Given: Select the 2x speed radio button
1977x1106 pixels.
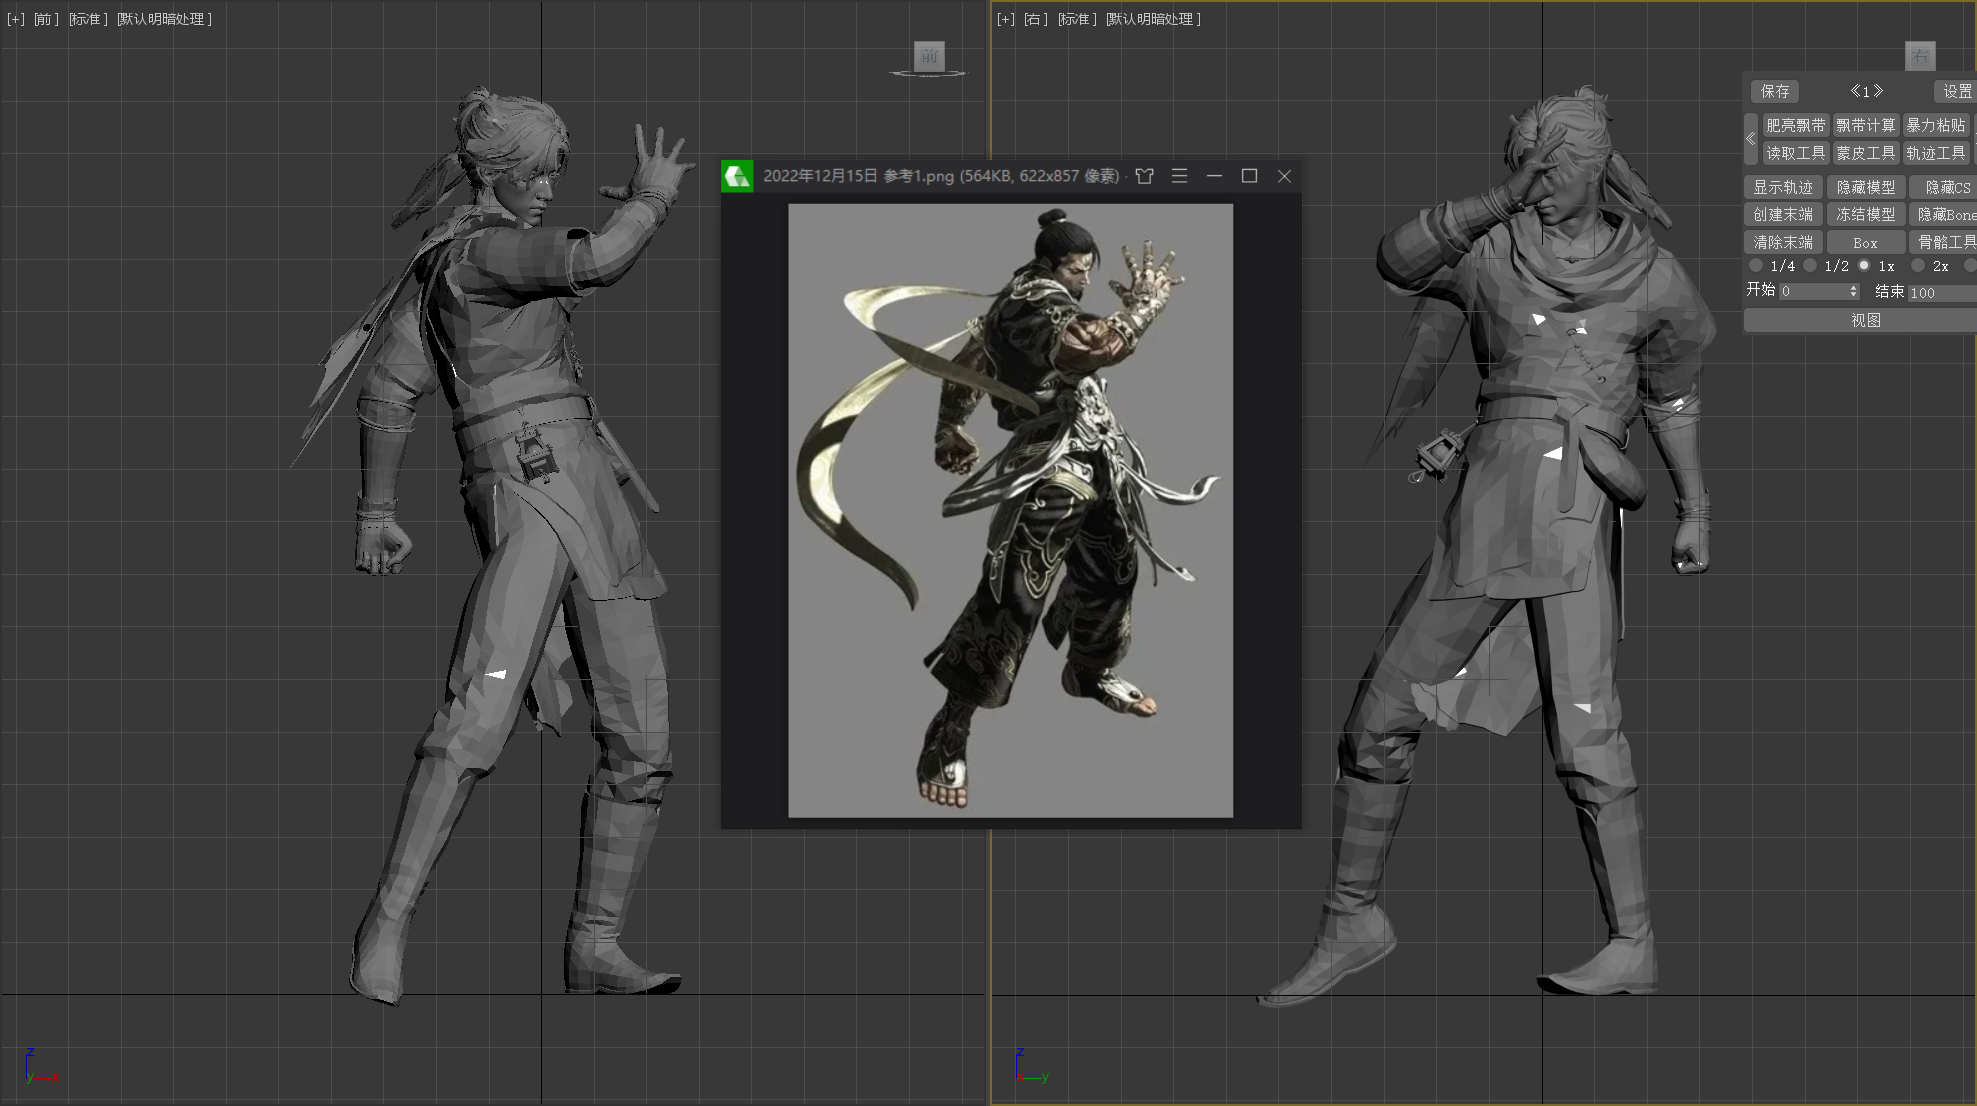Looking at the screenshot, I should pyautogui.click(x=1918, y=266).
